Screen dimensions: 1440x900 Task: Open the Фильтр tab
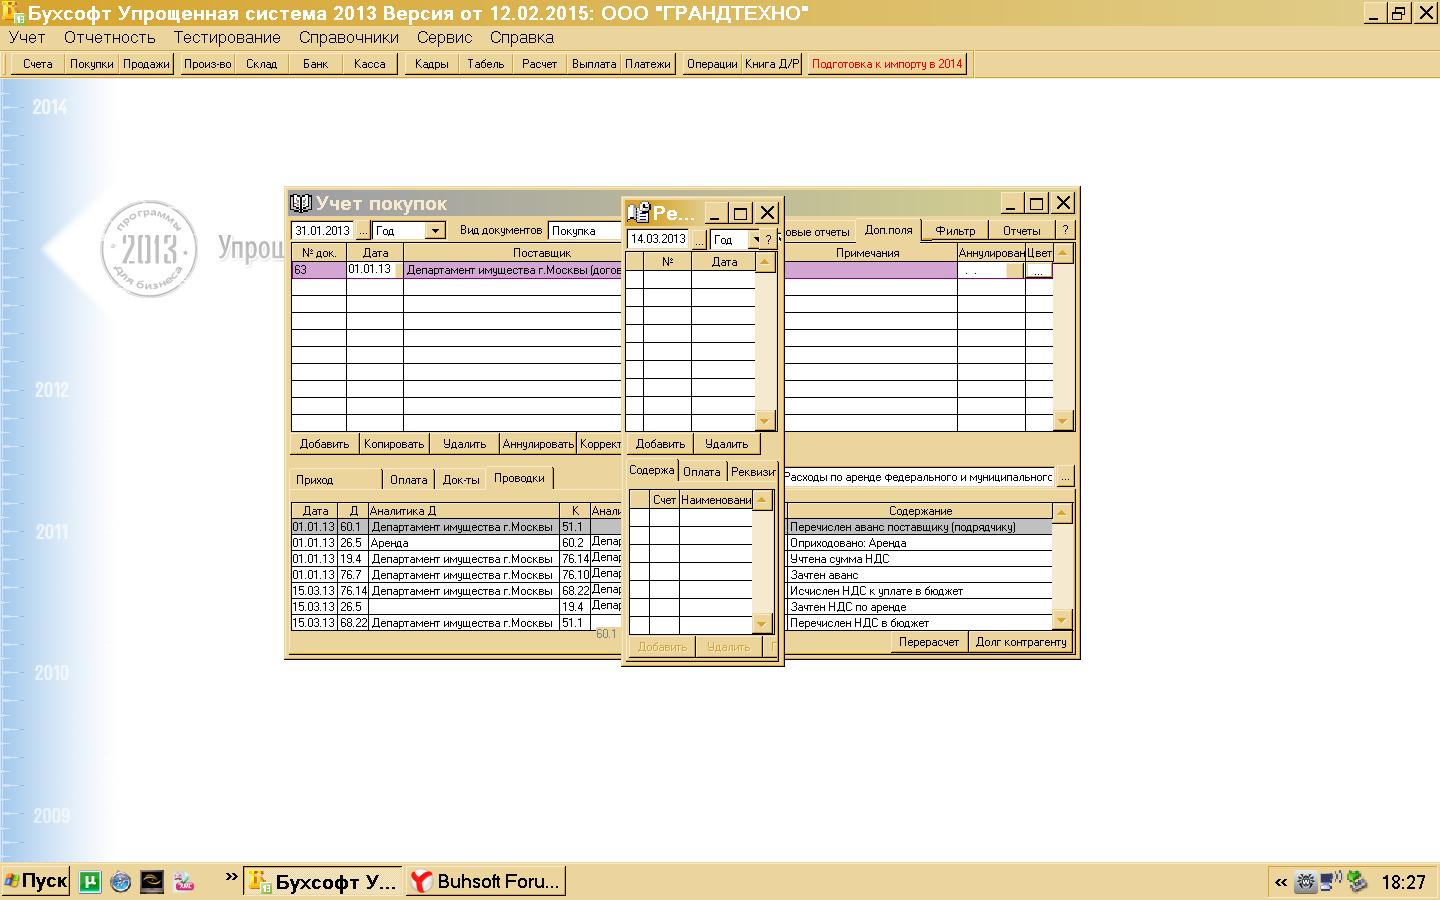click(954, 230)
